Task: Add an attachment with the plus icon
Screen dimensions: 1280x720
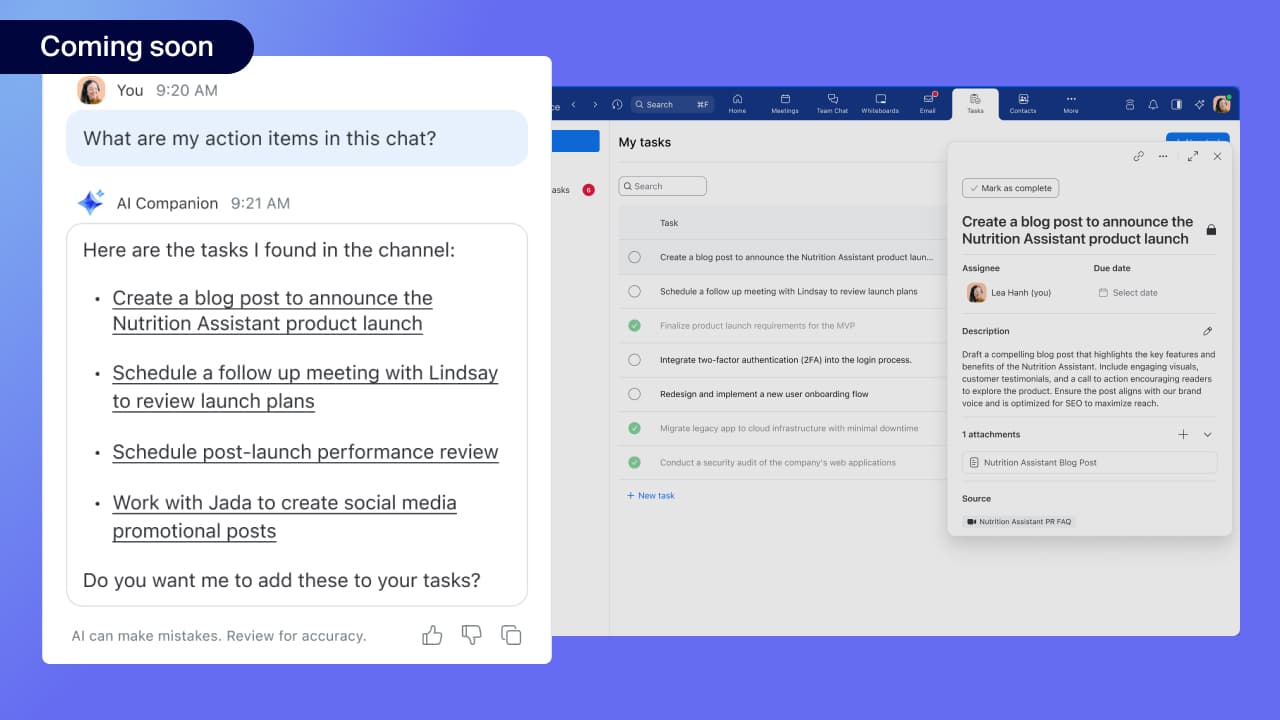Action: [1183, 435]
